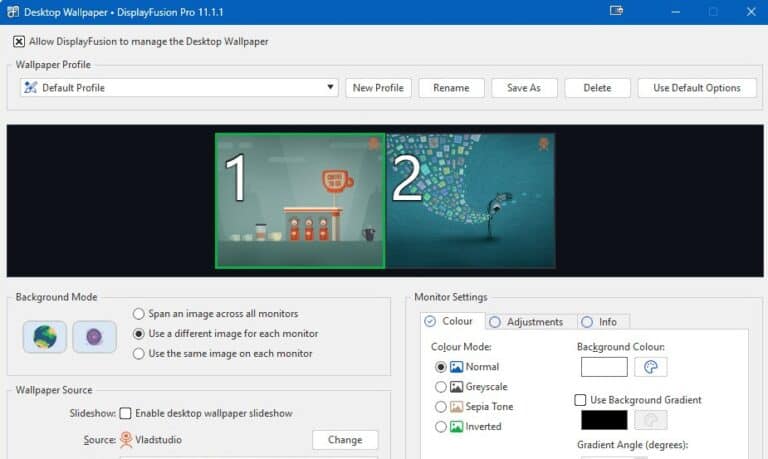Click the black gradient colour swatch

pyautogui.click(x=604, y=420)
